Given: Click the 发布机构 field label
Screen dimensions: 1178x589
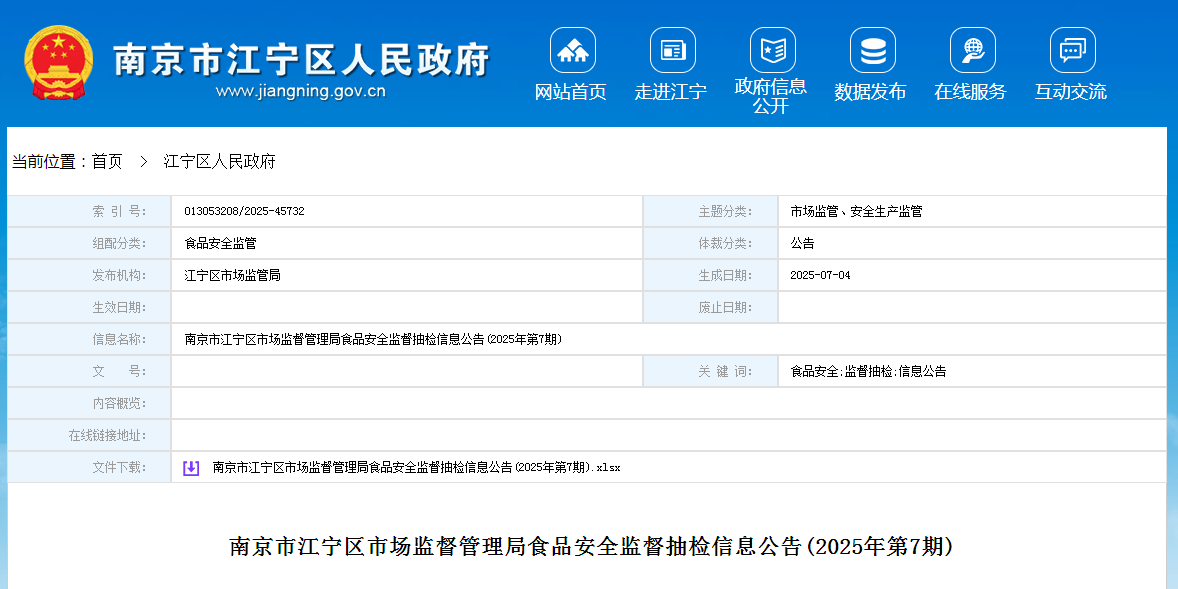Looking at the screenshot, I should [x=119, y=276].
